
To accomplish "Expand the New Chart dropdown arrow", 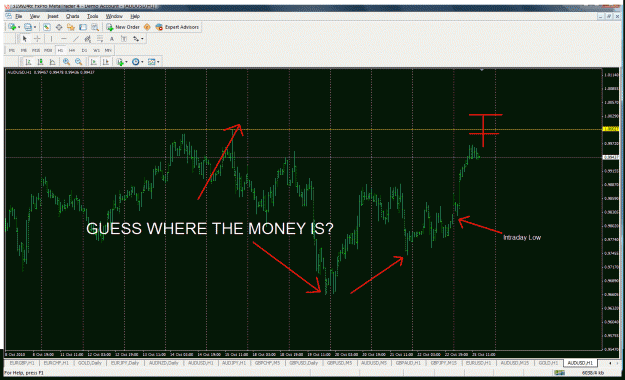I will (19, 27).
